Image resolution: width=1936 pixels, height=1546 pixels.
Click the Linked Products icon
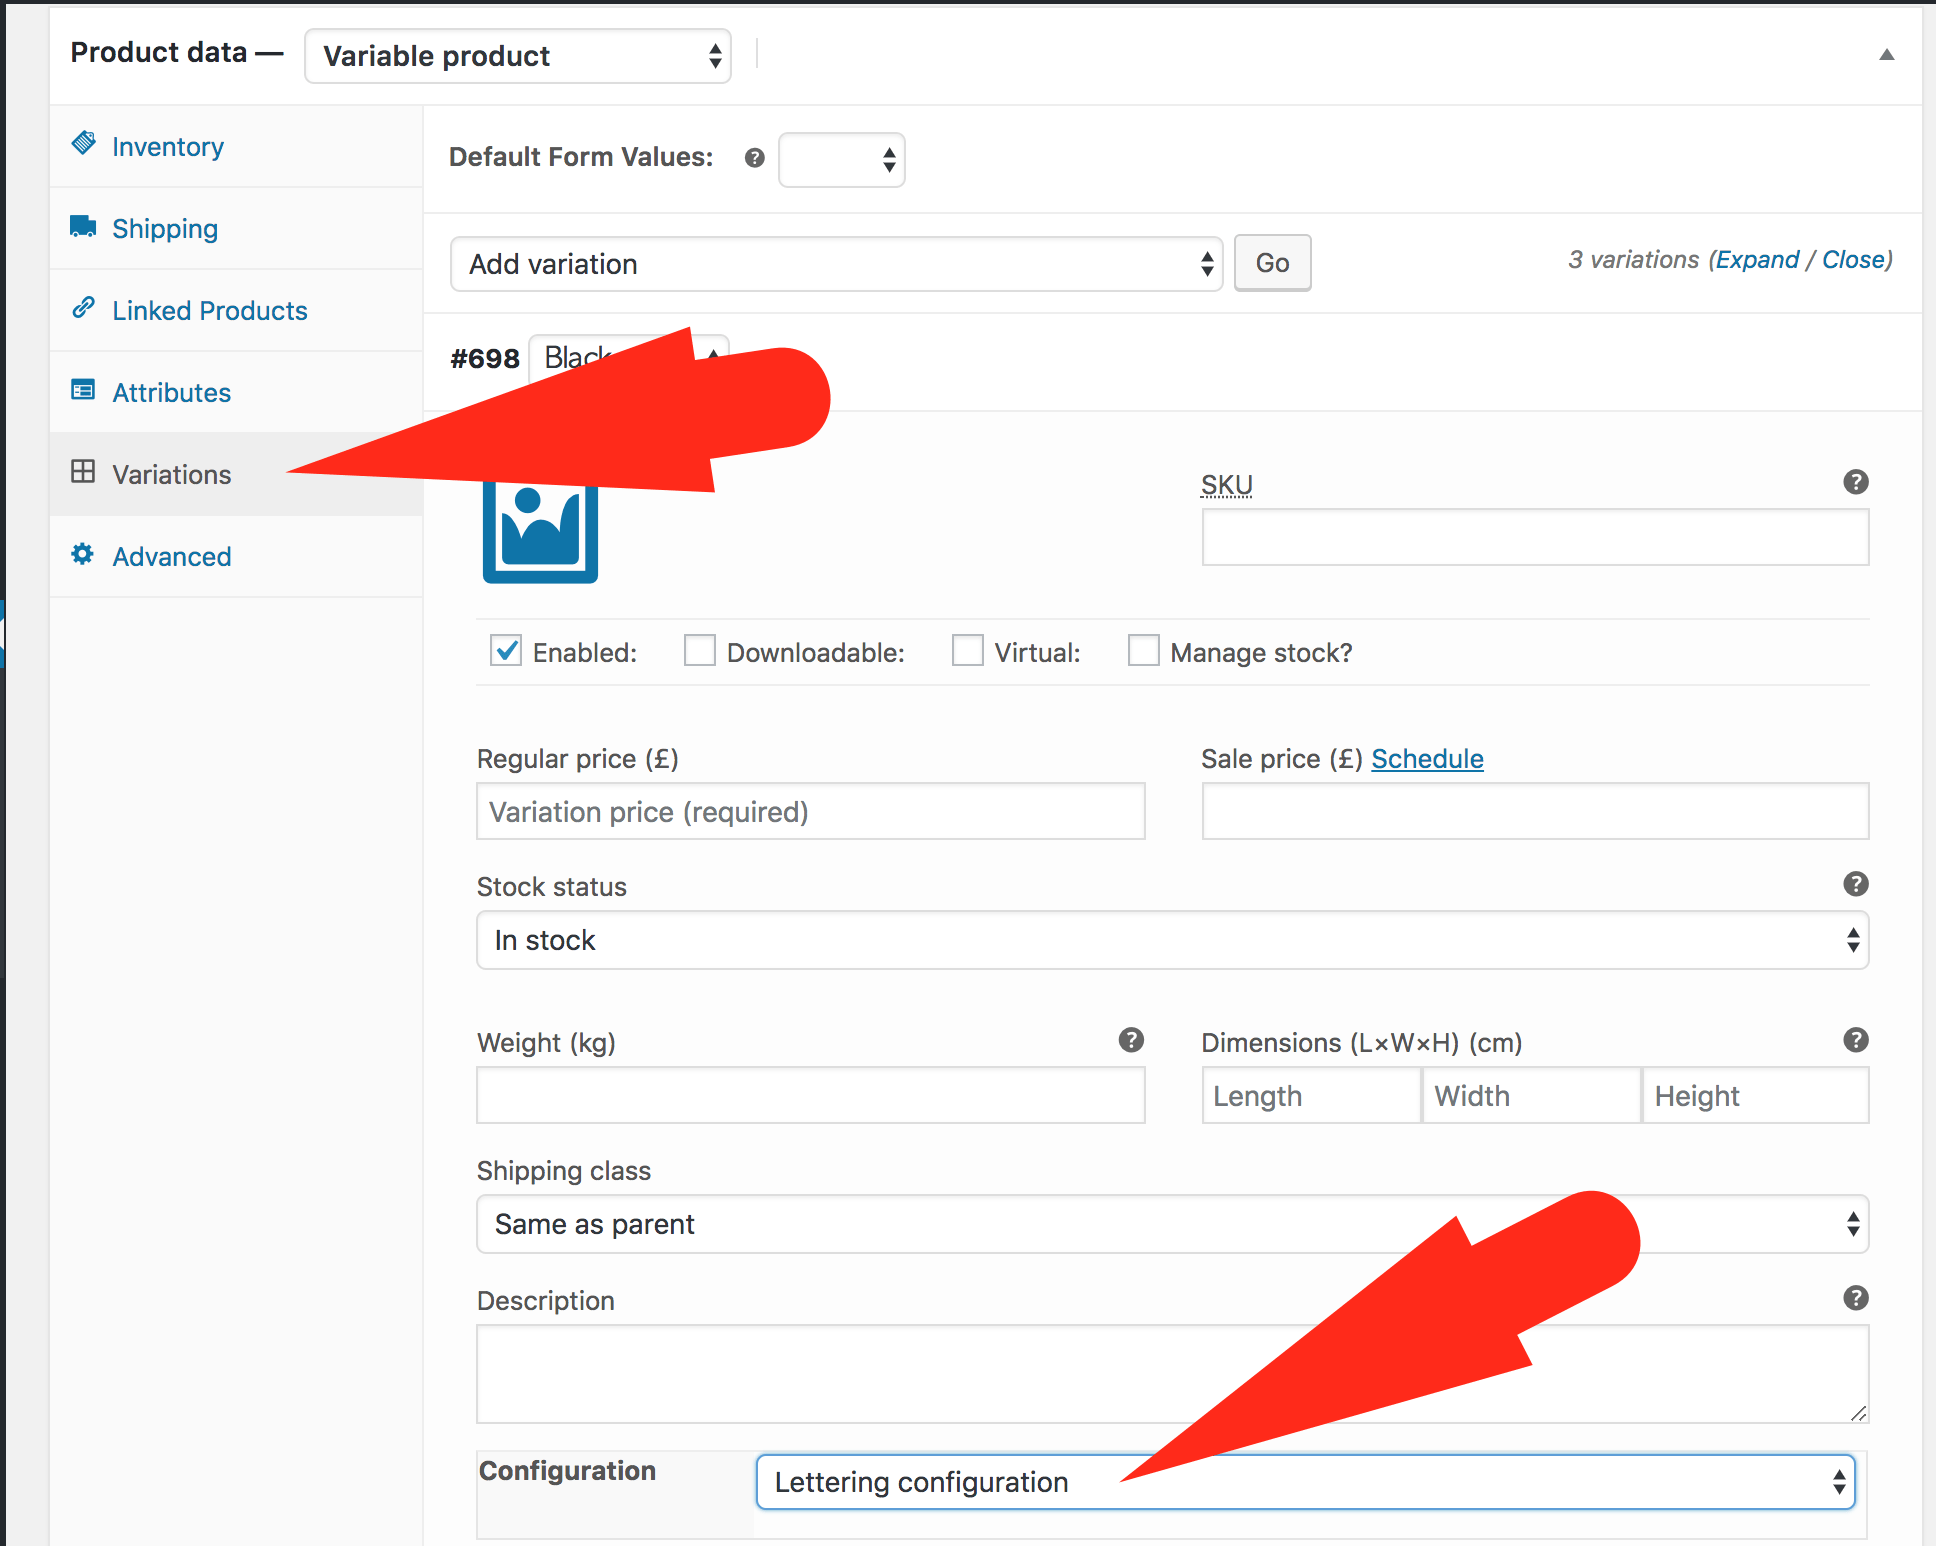[84, 309]
